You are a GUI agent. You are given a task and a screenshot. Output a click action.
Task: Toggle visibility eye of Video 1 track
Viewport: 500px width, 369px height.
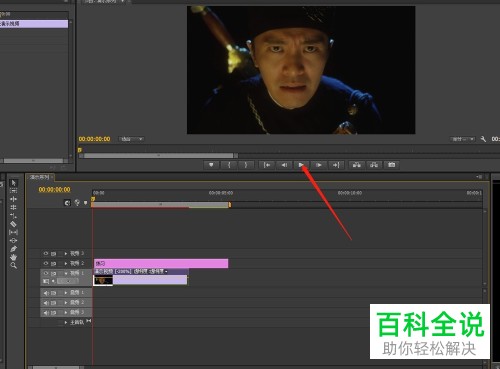click(46, 273)
